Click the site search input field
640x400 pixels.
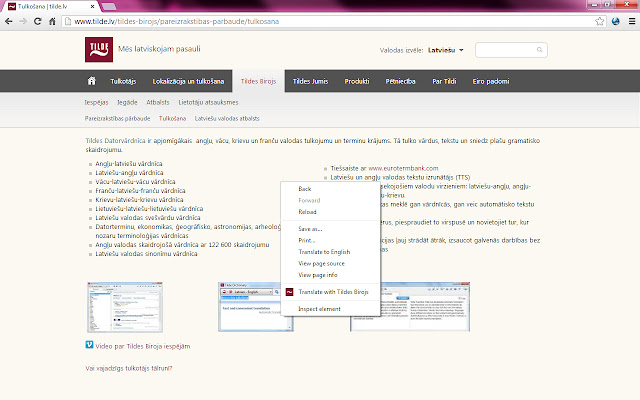pos(511,50)
